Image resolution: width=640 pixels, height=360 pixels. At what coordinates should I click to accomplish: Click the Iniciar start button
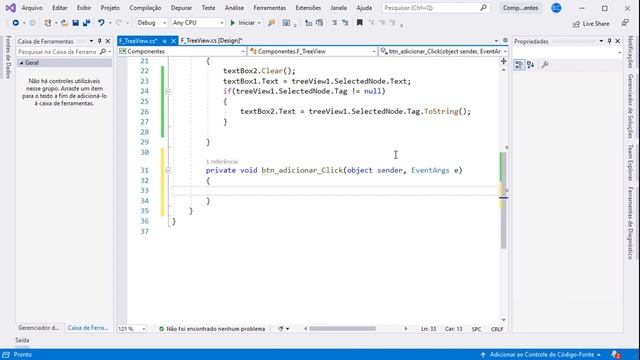point(242,23)
